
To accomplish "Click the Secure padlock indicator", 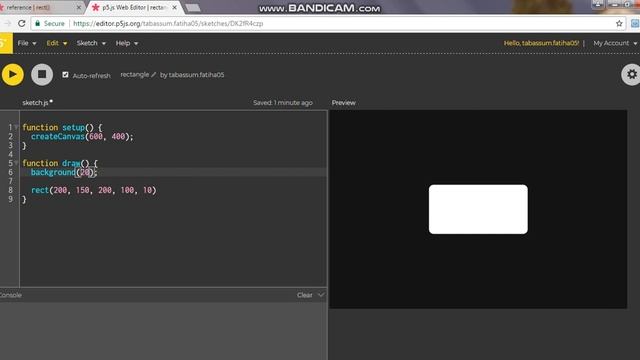I will pos(49,24).
